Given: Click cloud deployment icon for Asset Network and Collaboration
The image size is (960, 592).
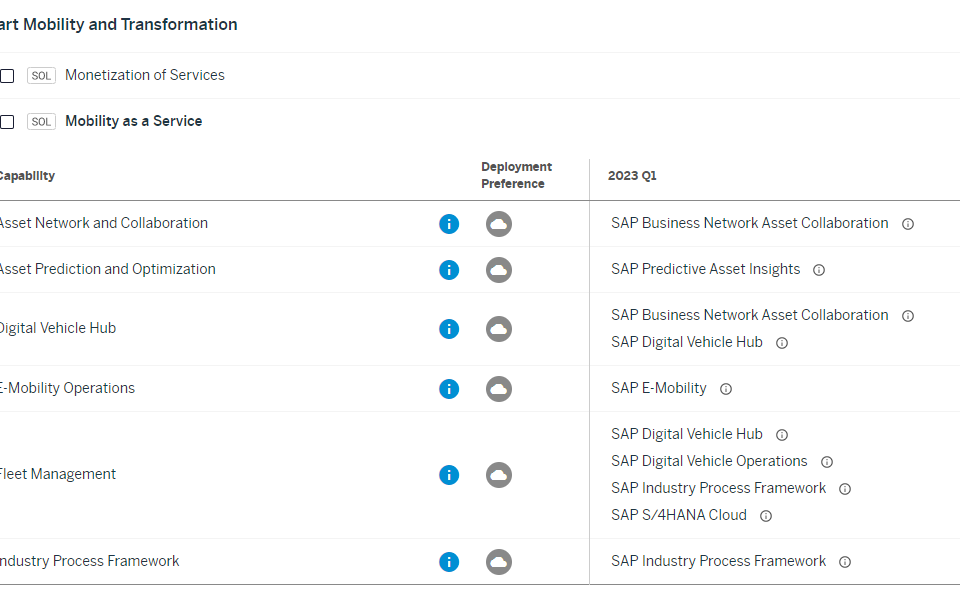Looking at the screenshot, I should tap(499, 224).
